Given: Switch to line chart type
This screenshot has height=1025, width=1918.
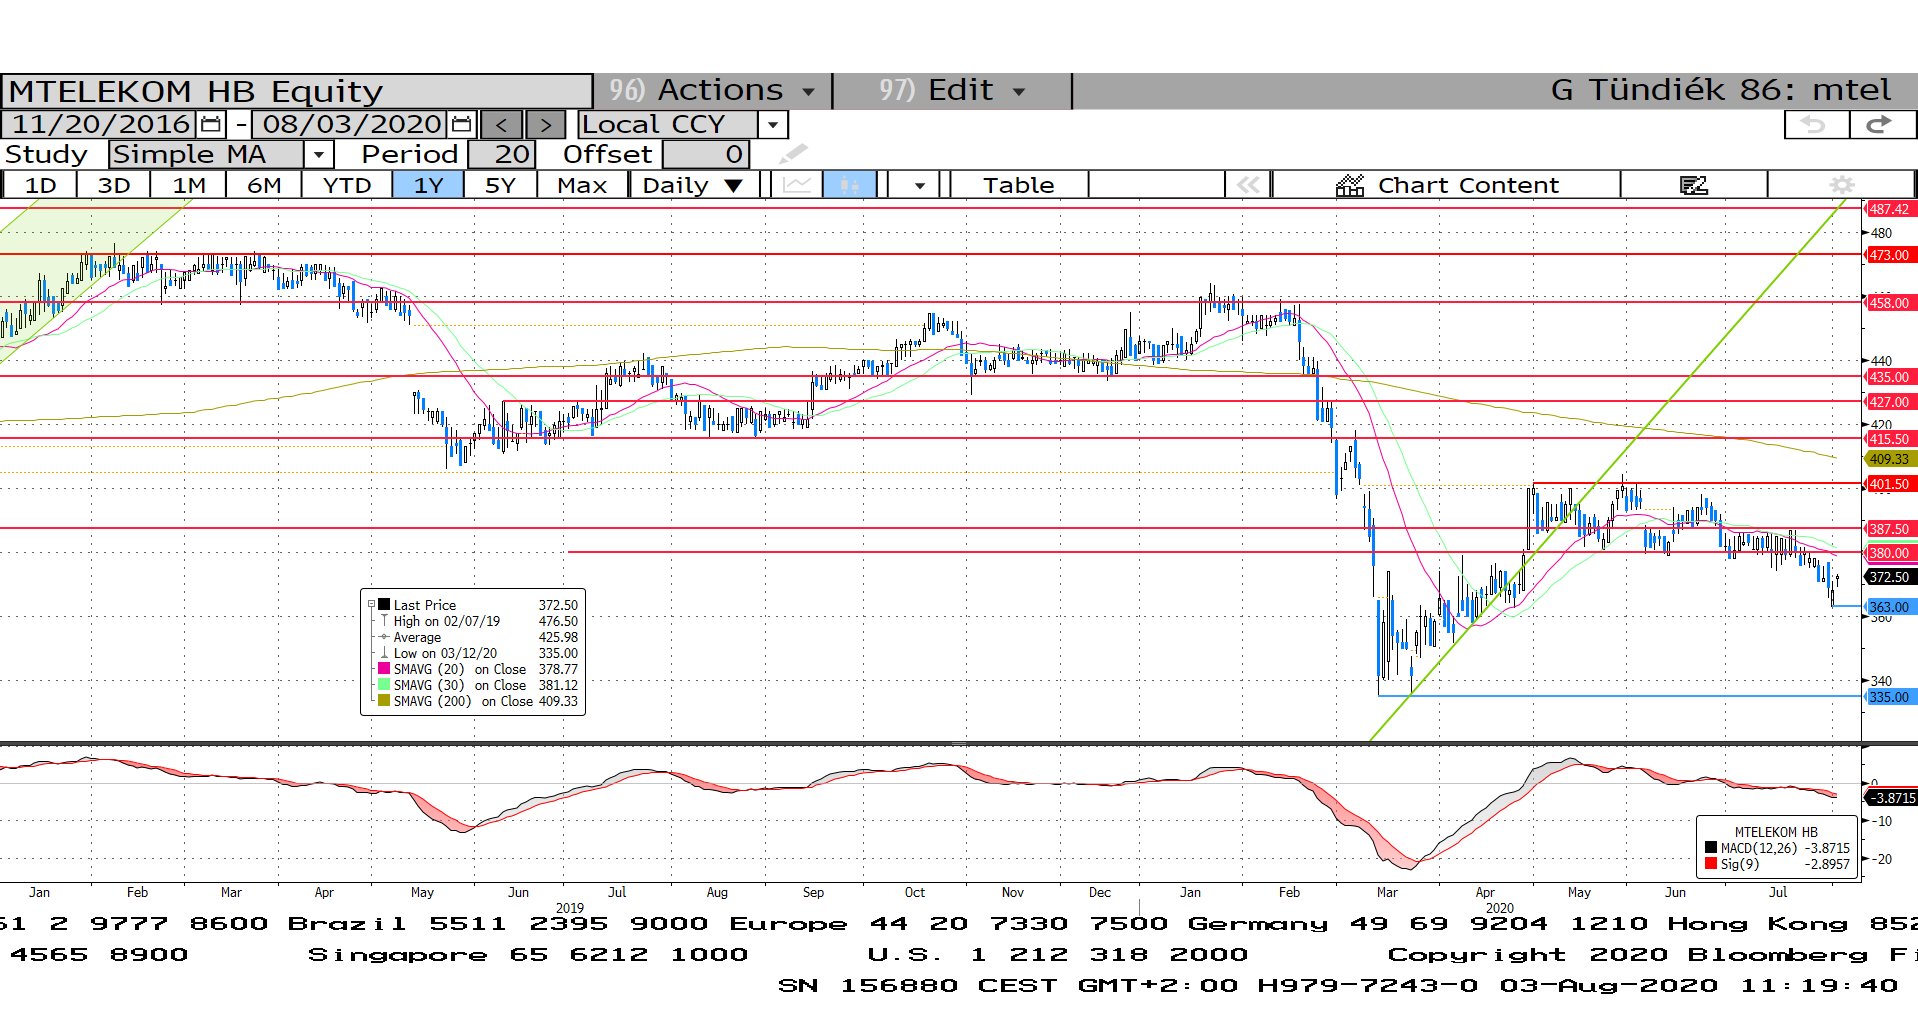Looking at the screenshot, I should coord(797,185).
